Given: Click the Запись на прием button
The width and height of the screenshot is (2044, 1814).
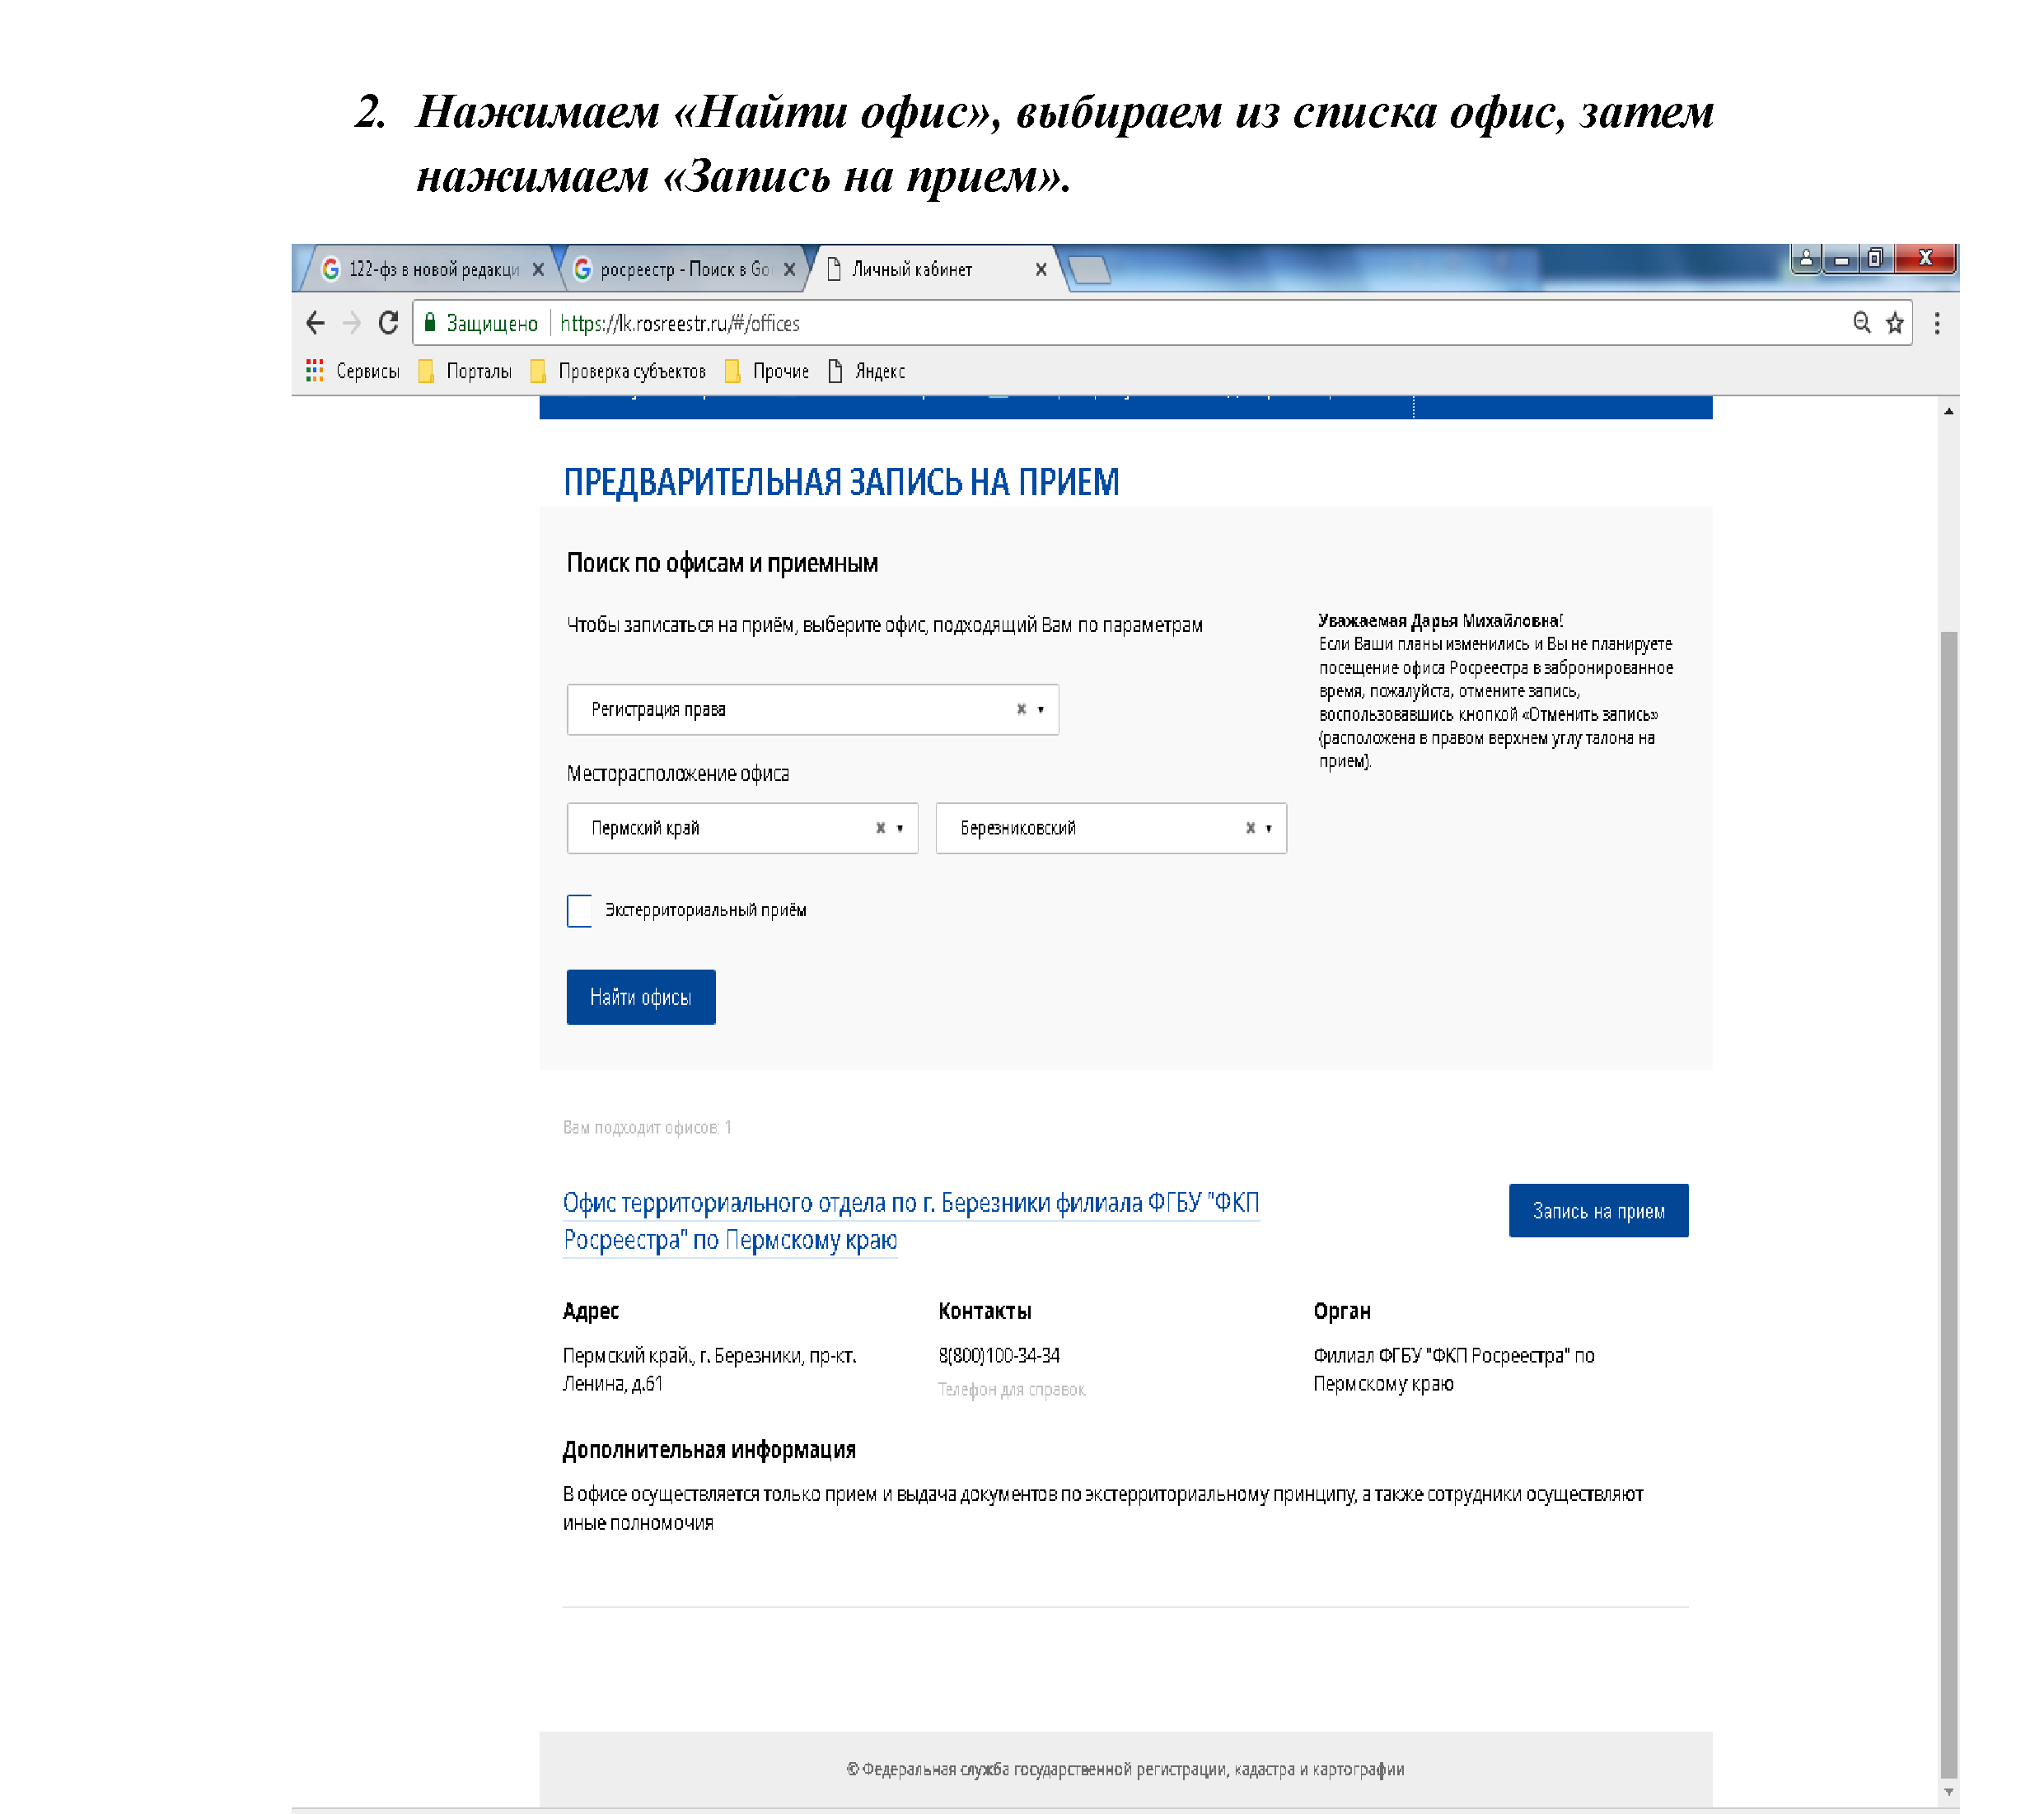Looking at the screenshot, I should [1598, 1211].
